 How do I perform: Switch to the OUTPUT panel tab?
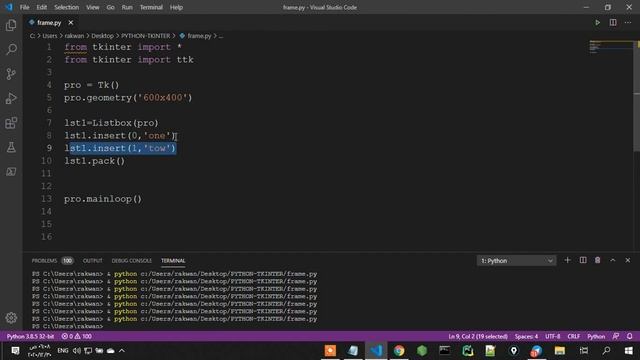[93, 260]
